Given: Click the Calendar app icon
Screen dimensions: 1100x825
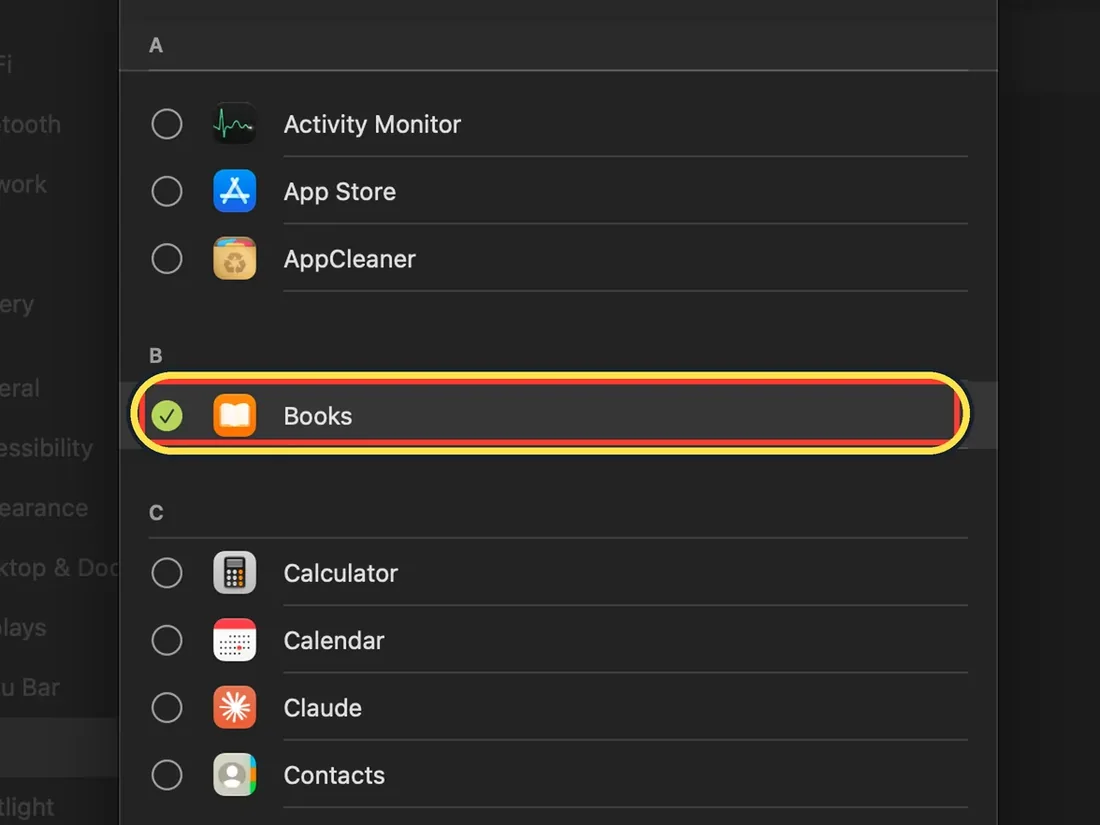Looking at the screenshot, I should (234, 640).
